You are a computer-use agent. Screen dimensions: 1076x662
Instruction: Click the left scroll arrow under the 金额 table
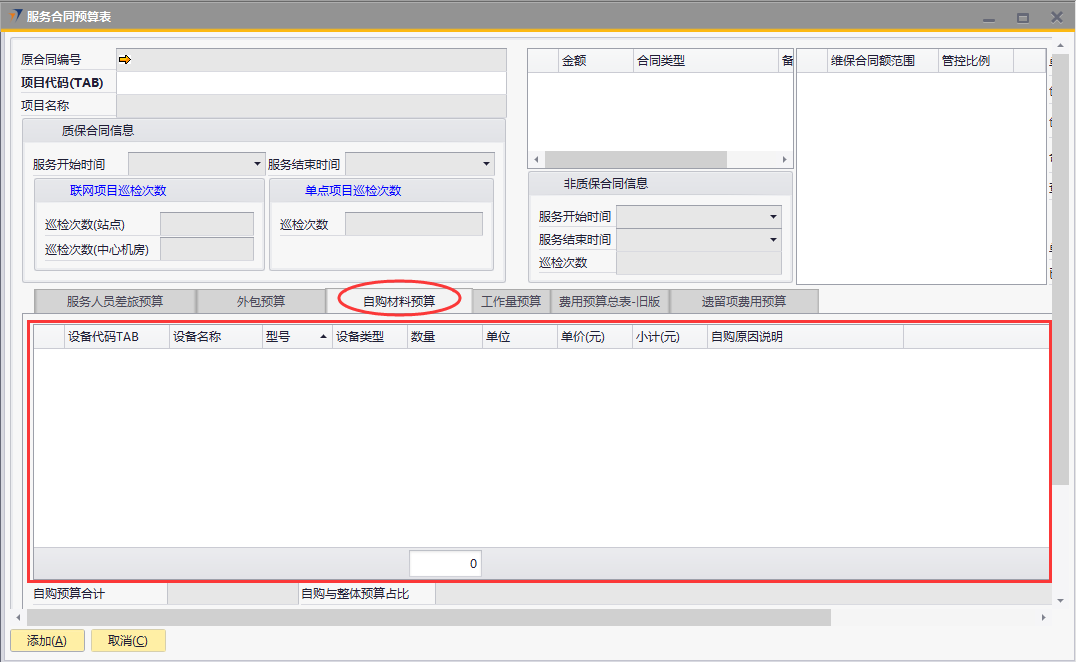coord(535,160)
